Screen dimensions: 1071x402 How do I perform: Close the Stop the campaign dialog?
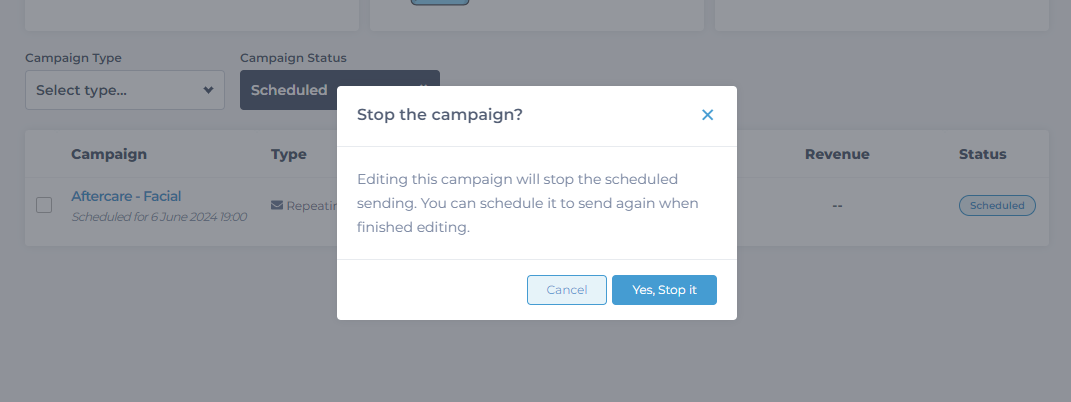pos(707,115)
